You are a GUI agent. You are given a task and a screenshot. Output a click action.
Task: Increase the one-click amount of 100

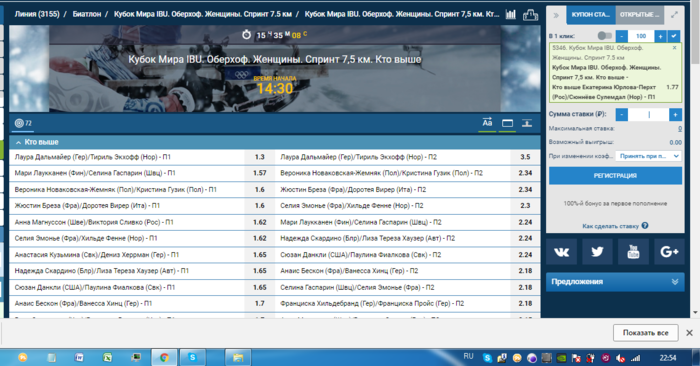(x=660, y=36)
